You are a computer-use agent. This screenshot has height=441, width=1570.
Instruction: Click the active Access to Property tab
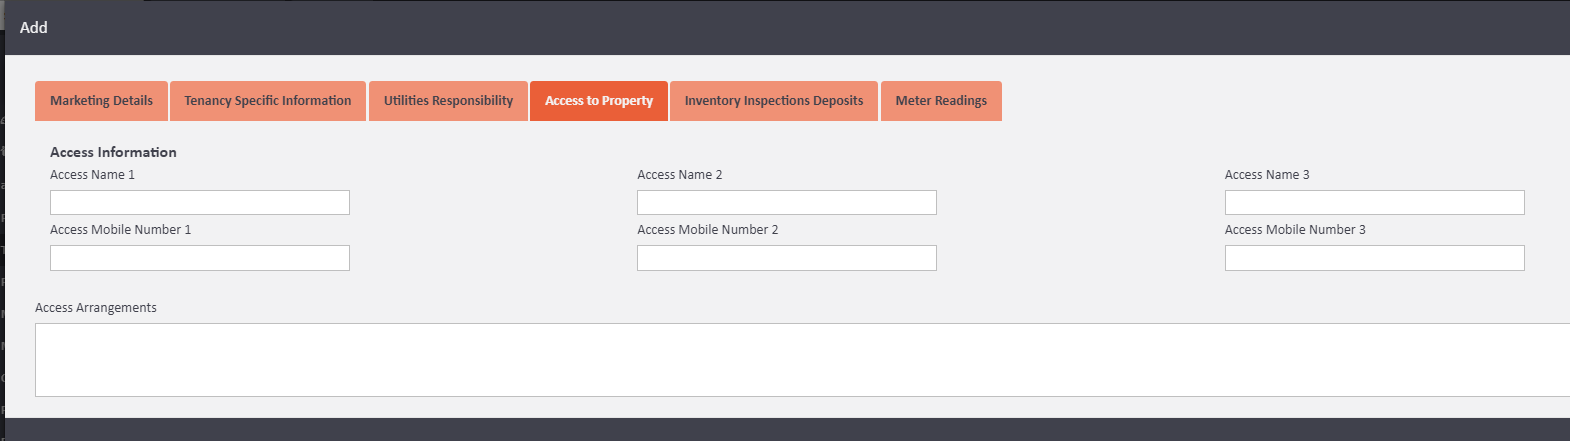pyautogui.click(x=599, y=101)
